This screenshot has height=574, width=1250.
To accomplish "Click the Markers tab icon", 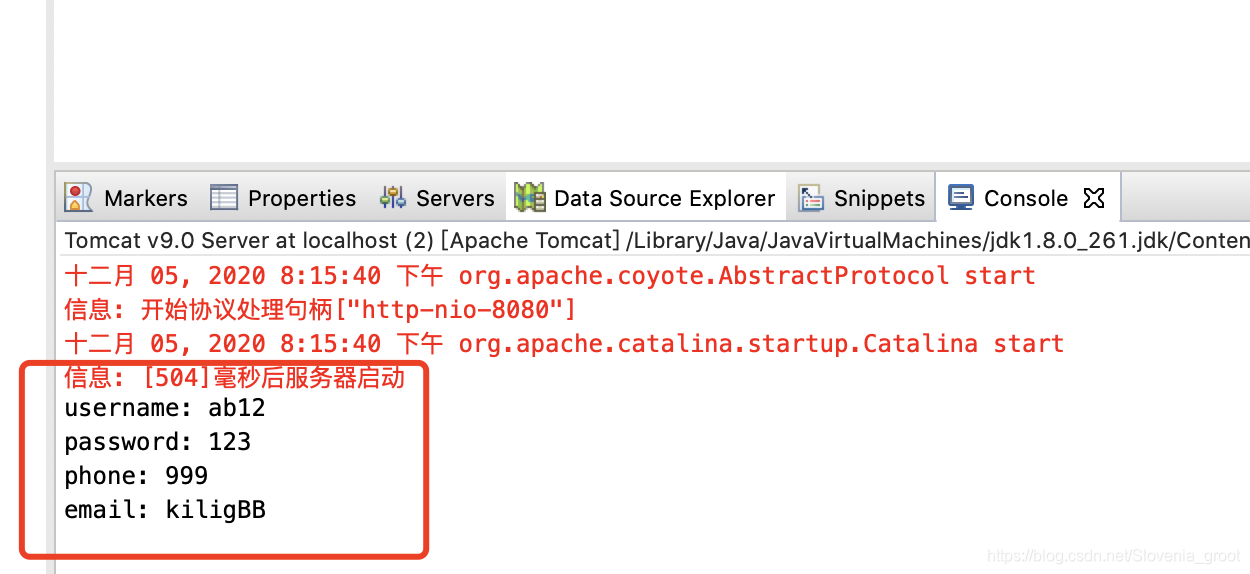I will pyautogui.click(x=78, y=198).
